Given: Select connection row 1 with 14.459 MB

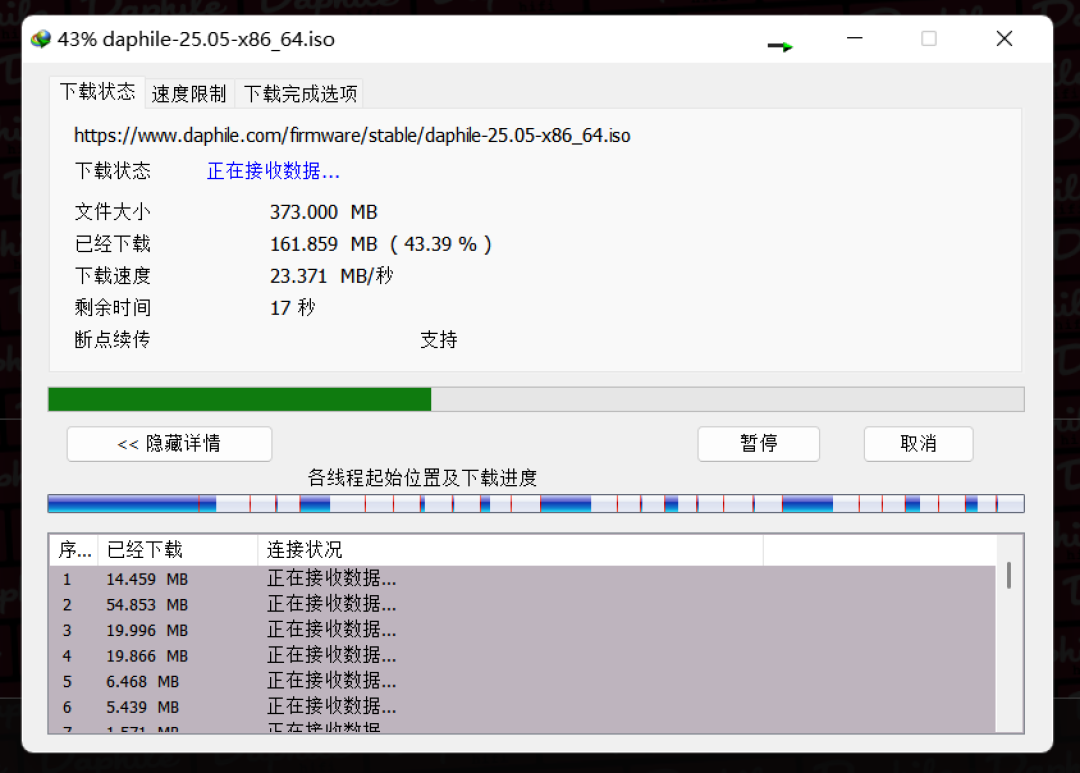Looking at the screenshot, I should tap(522, 579).
